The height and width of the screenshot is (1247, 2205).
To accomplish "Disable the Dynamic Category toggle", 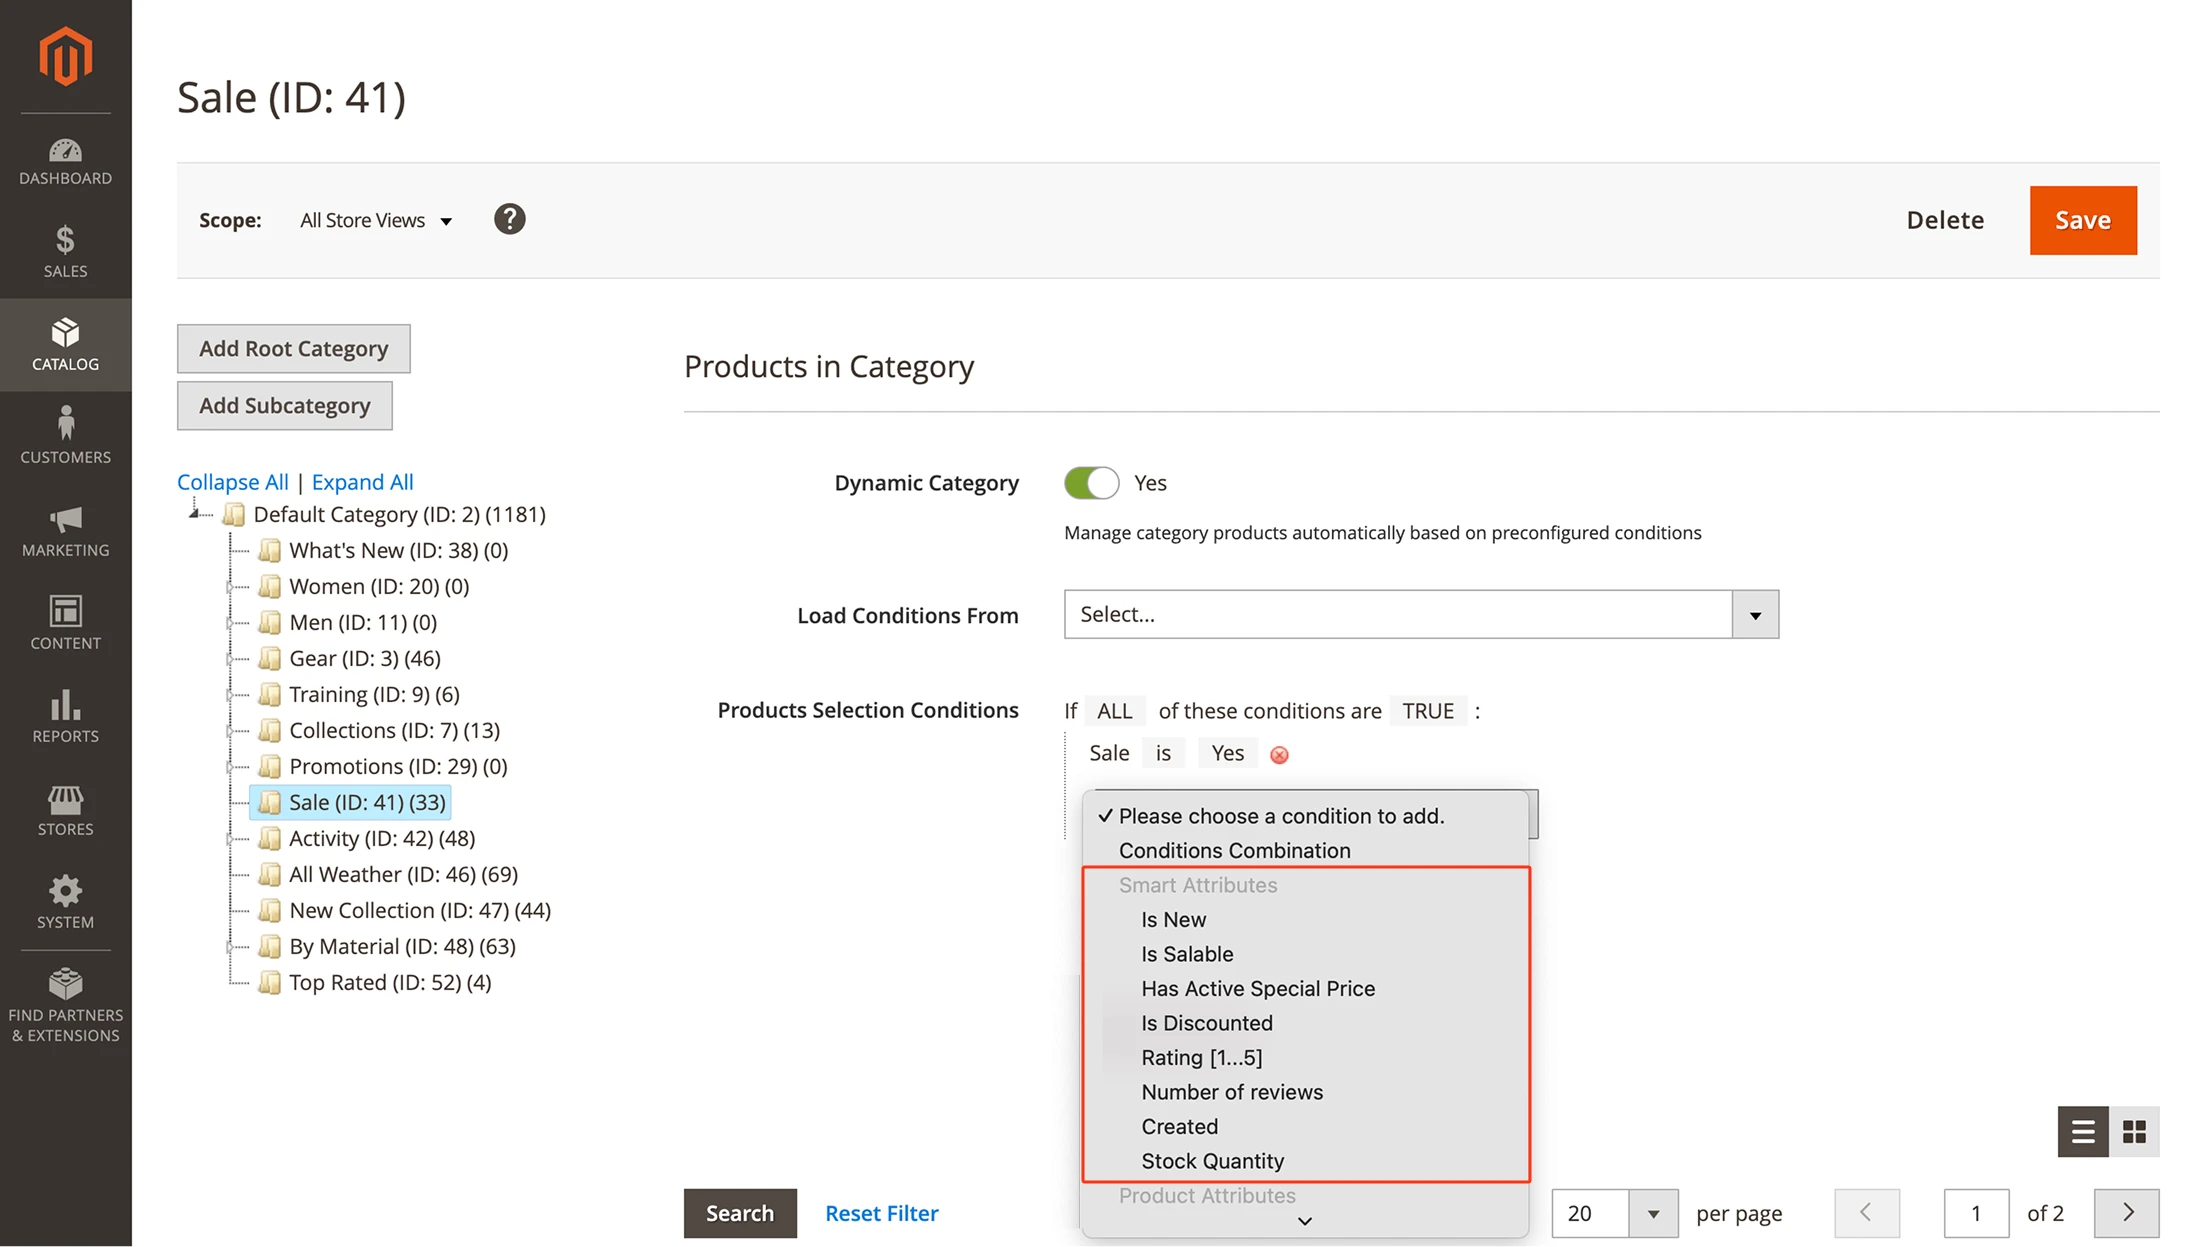I will 1090,482.
